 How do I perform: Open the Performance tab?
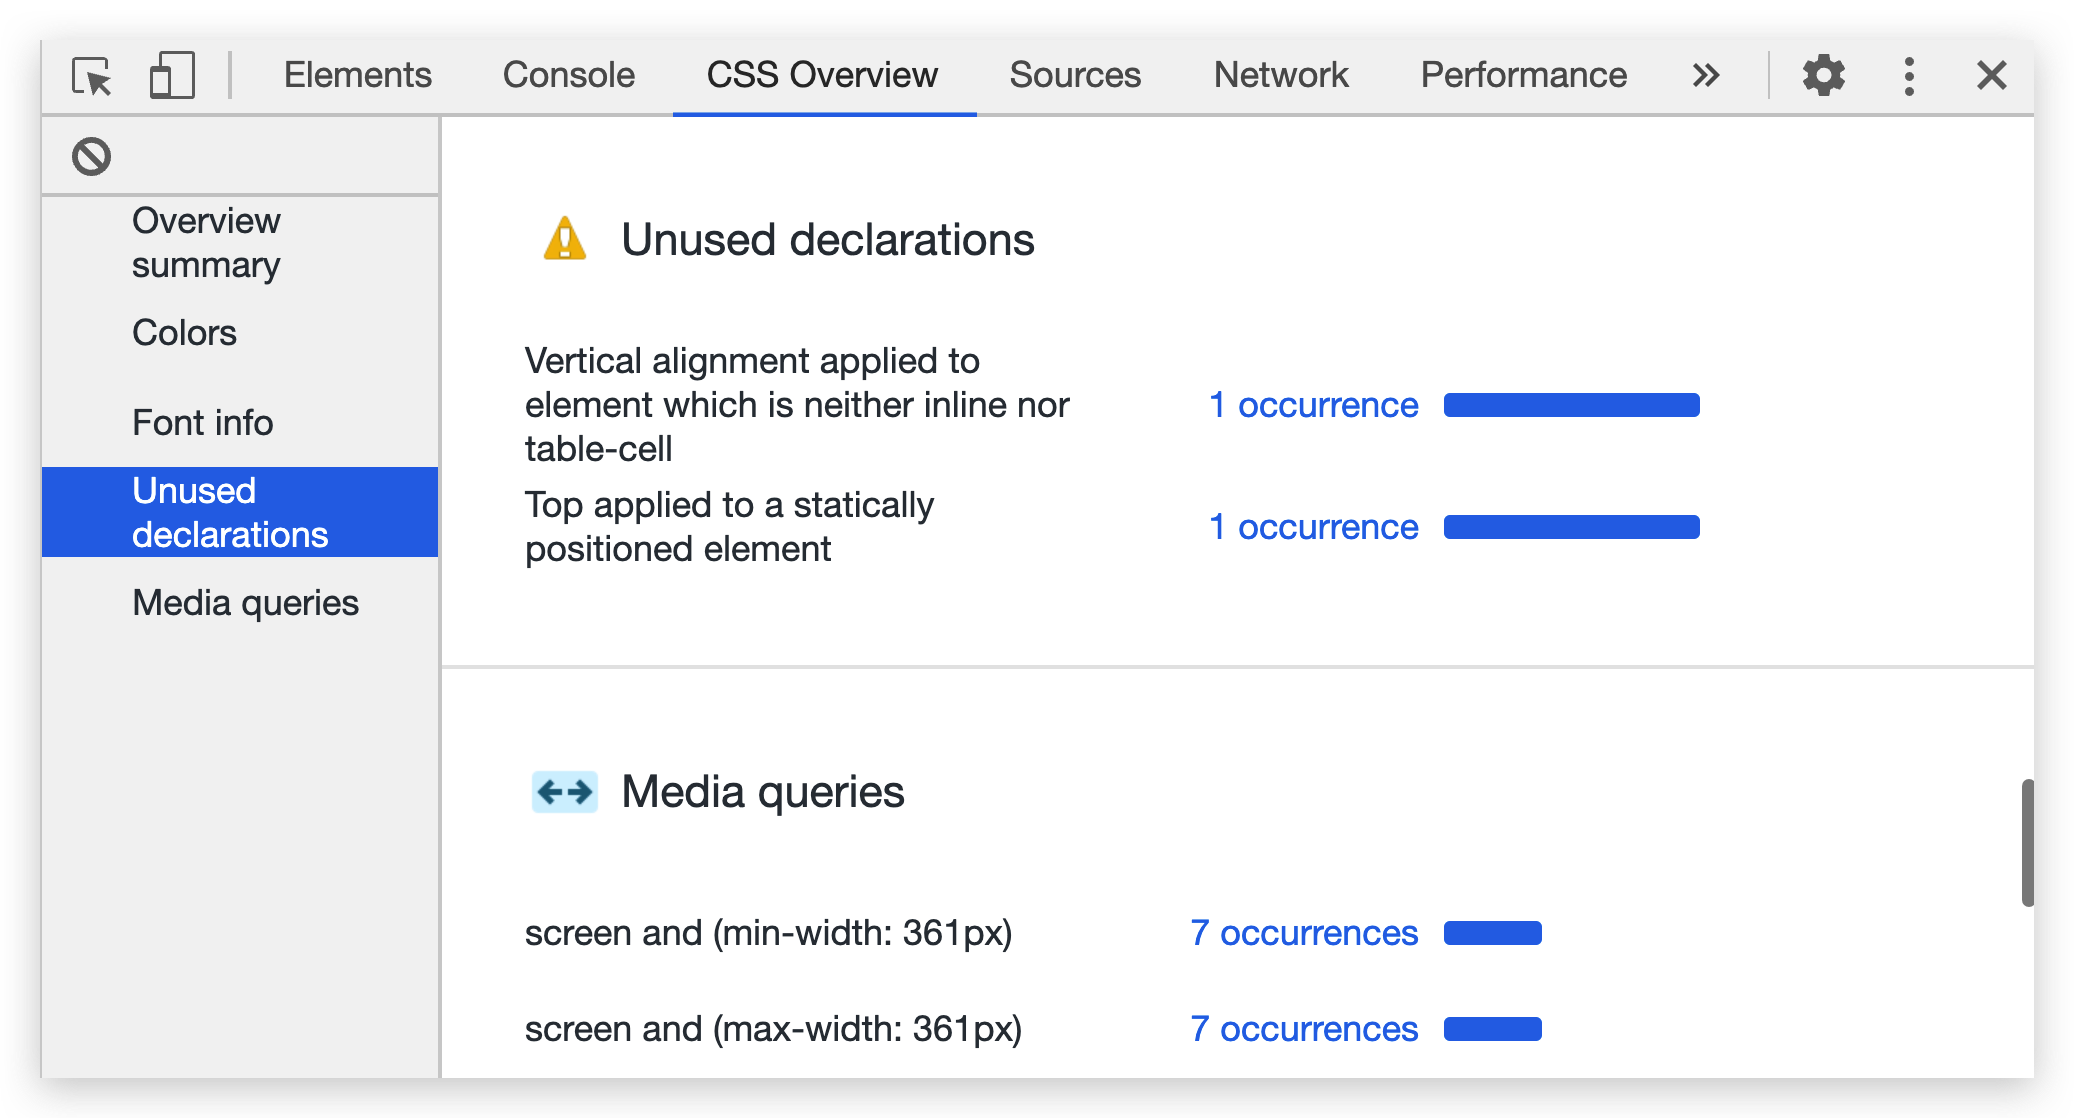click(1523, 76)
